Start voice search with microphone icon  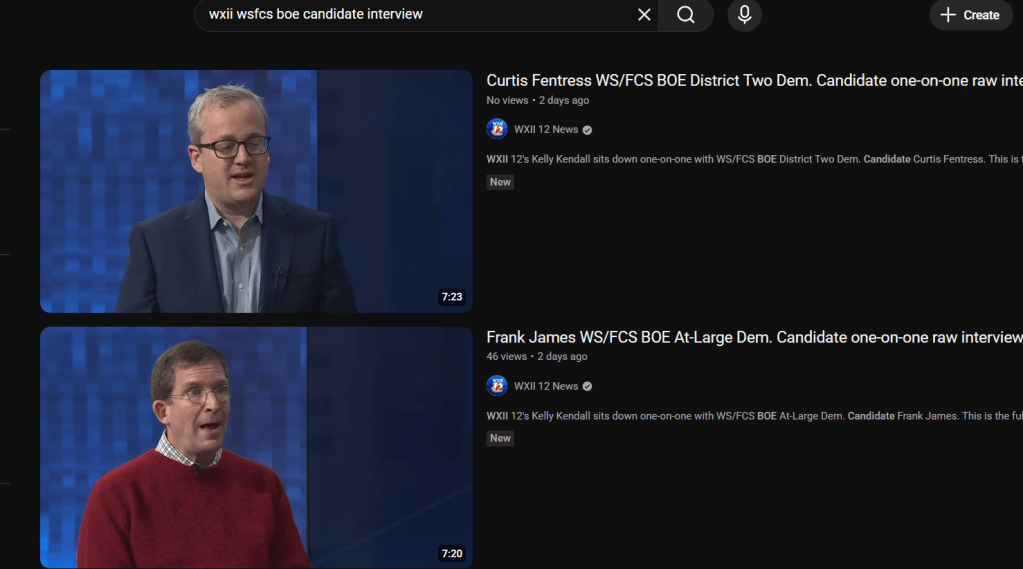tap(744, 15)
